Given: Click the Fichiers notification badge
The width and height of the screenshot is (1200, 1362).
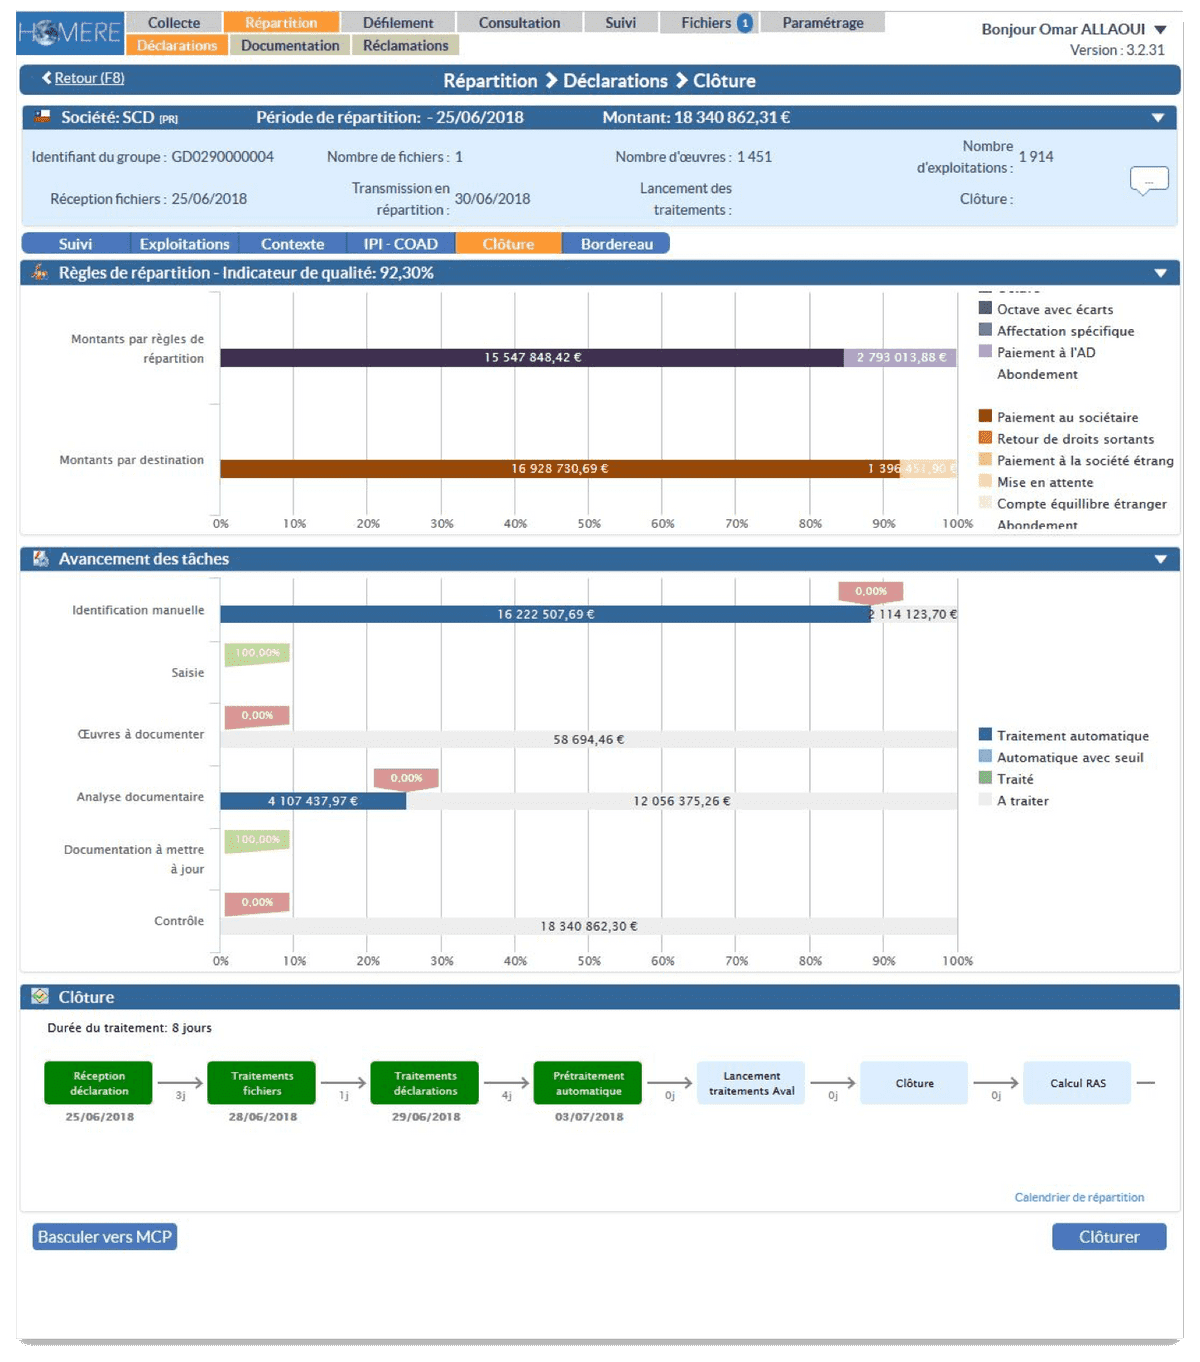Looking at the screenshot, I should point(745,23).
